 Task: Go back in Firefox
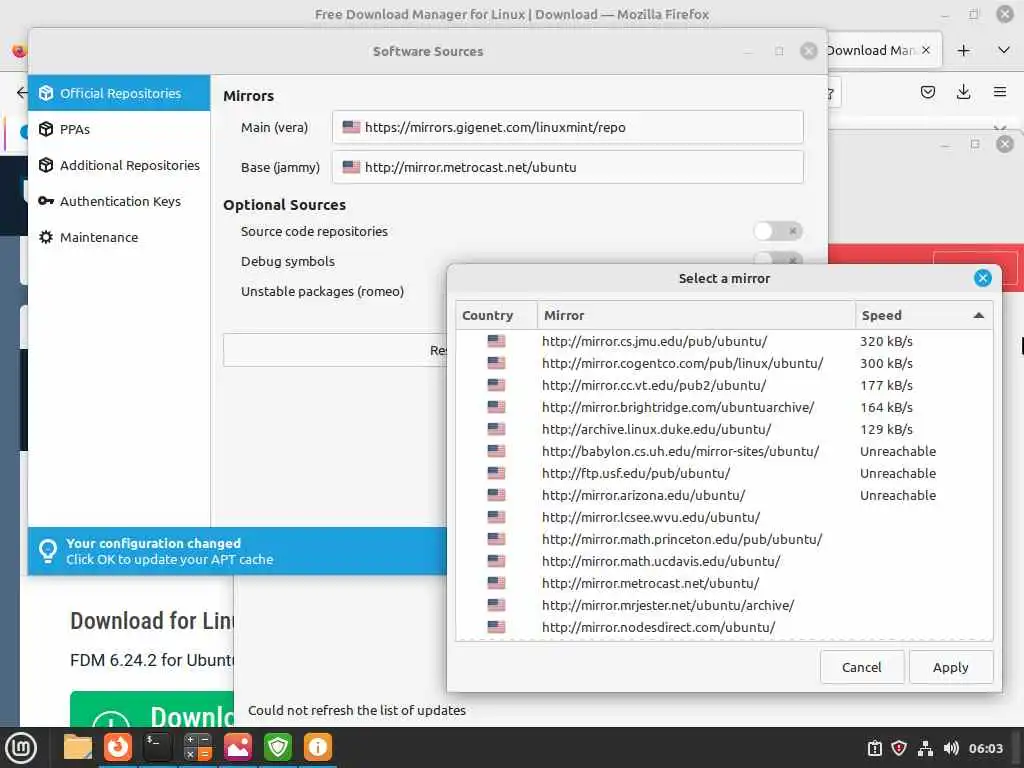(22, 92)
